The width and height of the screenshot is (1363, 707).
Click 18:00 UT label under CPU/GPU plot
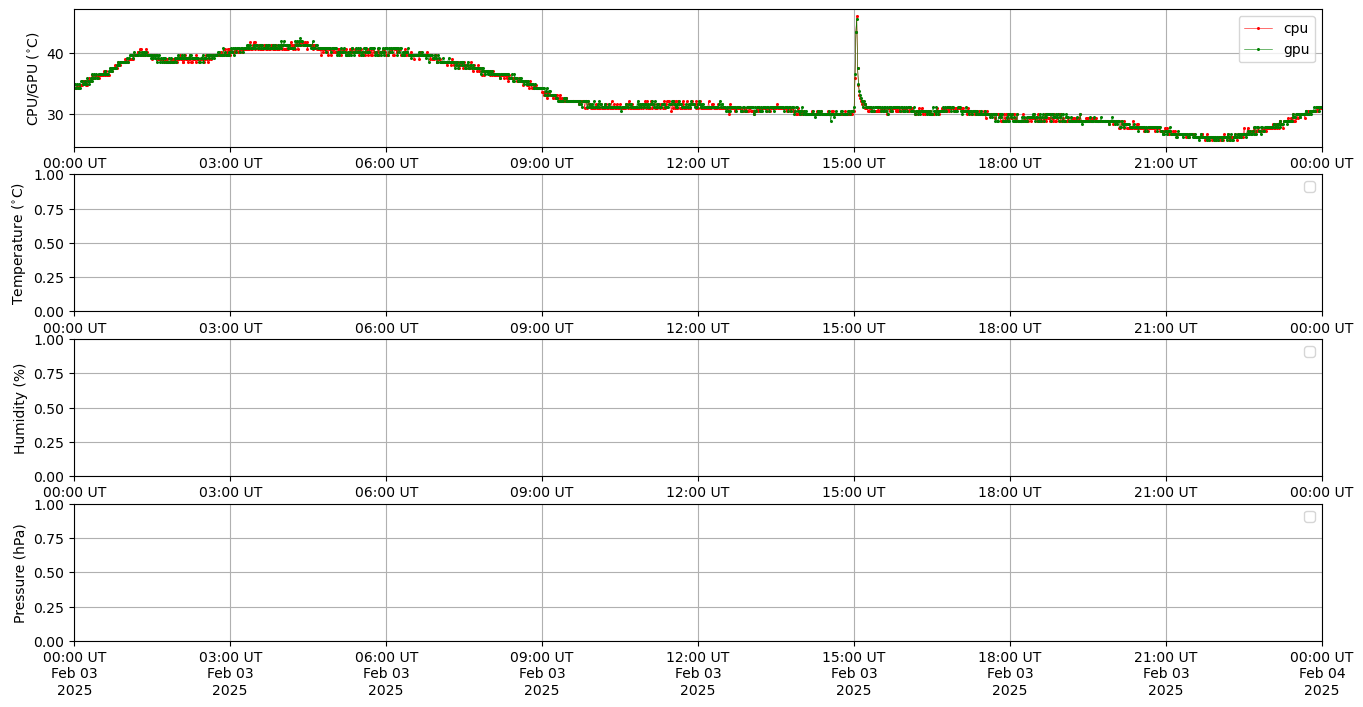tap(1010, 163)
